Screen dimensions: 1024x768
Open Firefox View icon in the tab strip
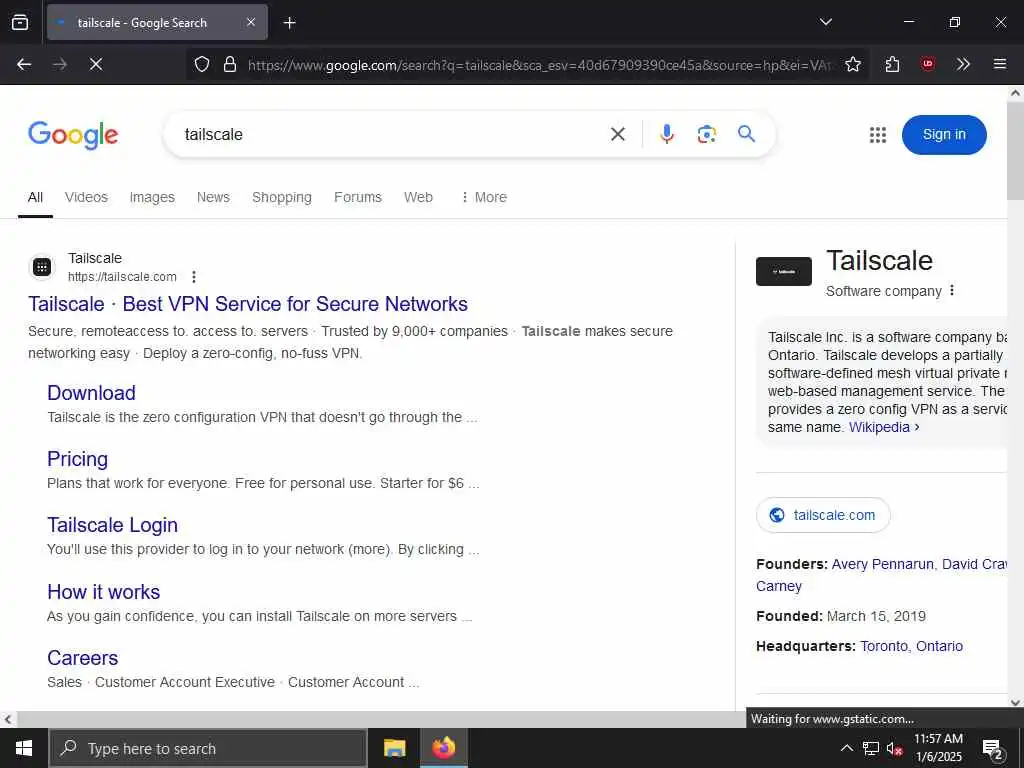point(20,22)
